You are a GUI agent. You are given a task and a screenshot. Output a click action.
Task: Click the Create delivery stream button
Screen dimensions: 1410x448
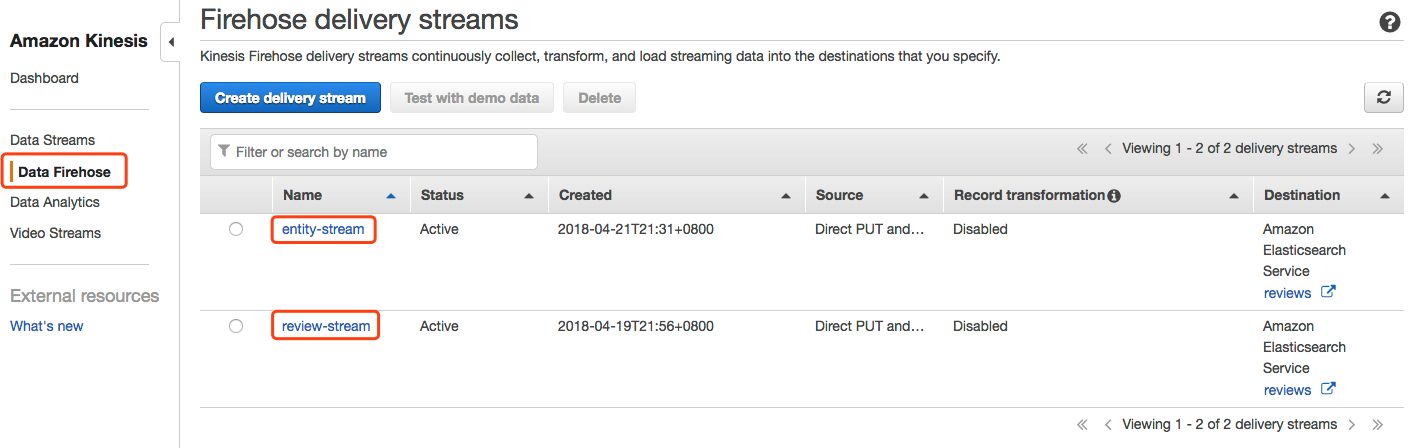pyautogui.click(x=290, y=98)
